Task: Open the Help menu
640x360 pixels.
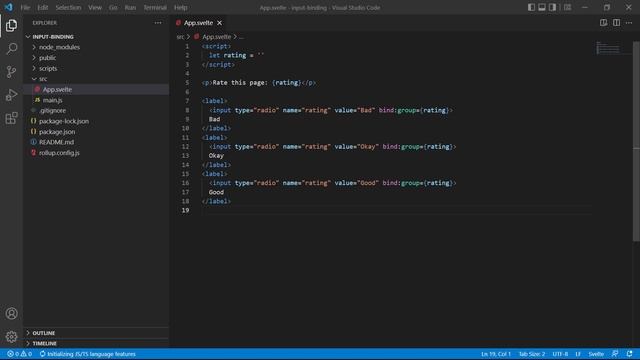Action: coord(180,7)
